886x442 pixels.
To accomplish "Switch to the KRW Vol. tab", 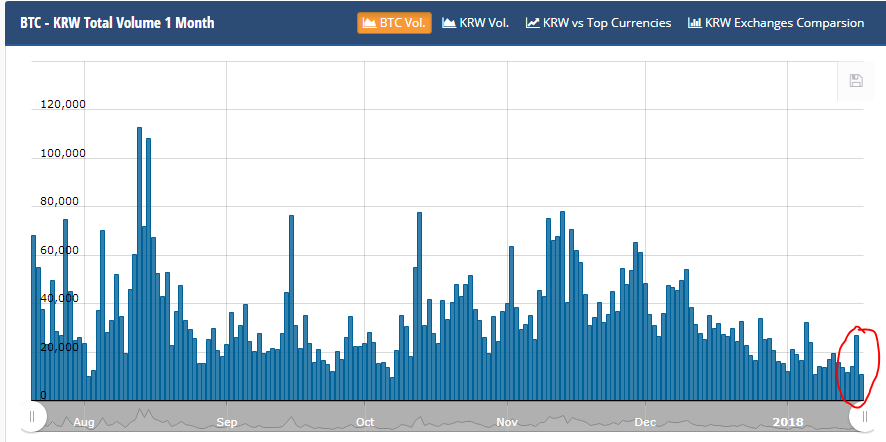I will click(476, 23).
